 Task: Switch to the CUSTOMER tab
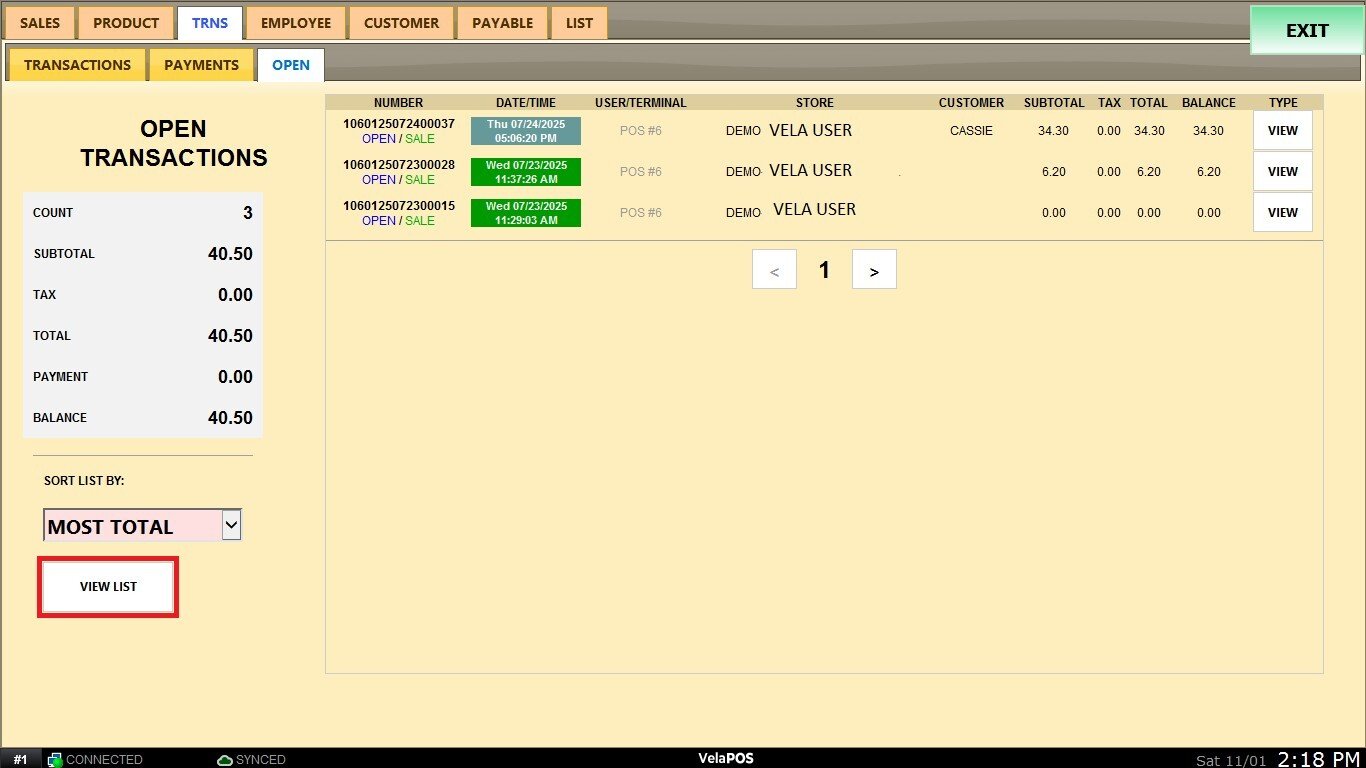pos(401,23)
